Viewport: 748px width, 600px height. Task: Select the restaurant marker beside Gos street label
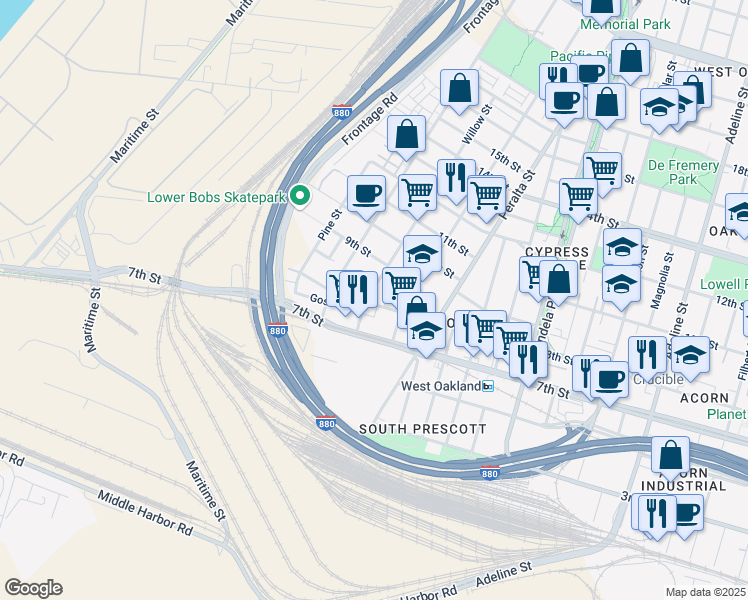pyautogui.click(x=358, y=293)
